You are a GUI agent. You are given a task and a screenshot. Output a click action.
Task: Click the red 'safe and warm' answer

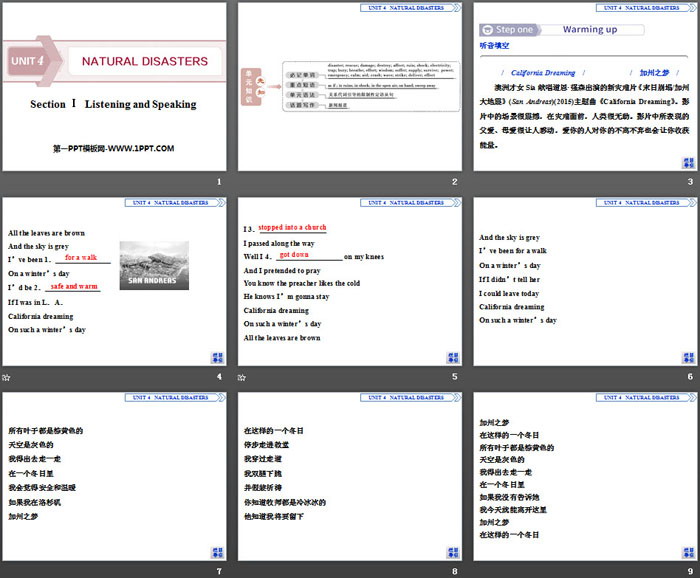coord(74,286)
